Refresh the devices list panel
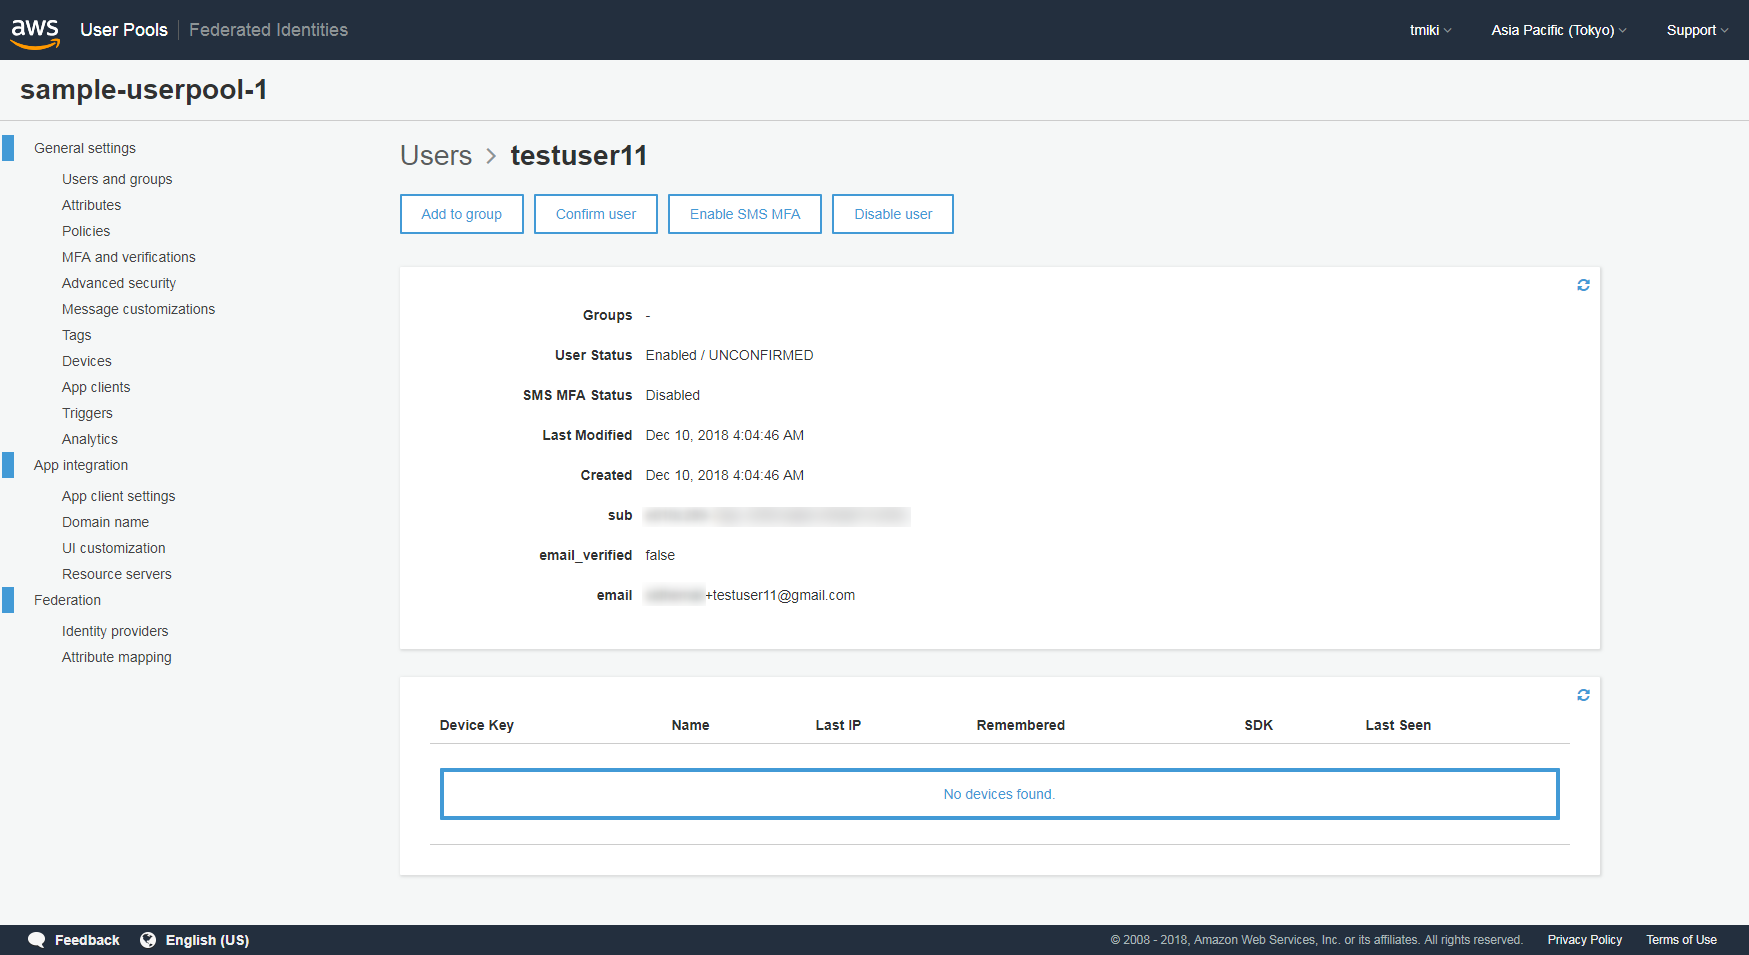This screenshot has height=955, width=1749. click(x=1583, y=694)
